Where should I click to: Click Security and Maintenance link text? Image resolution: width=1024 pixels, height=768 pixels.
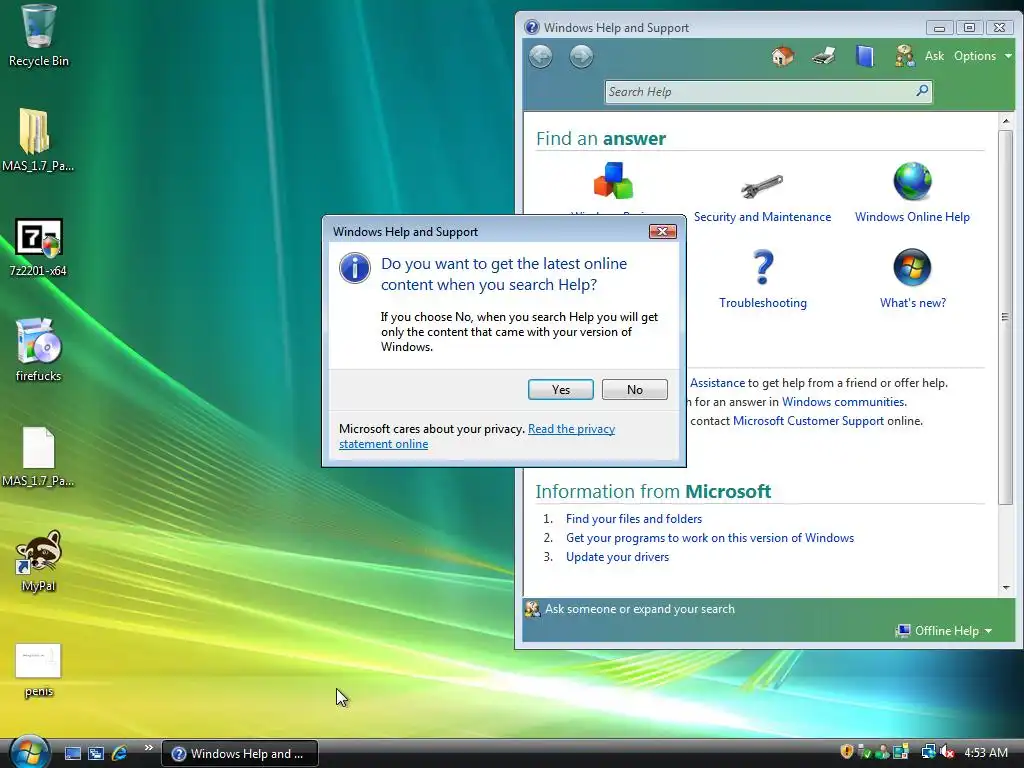click(x=762, y=217)
